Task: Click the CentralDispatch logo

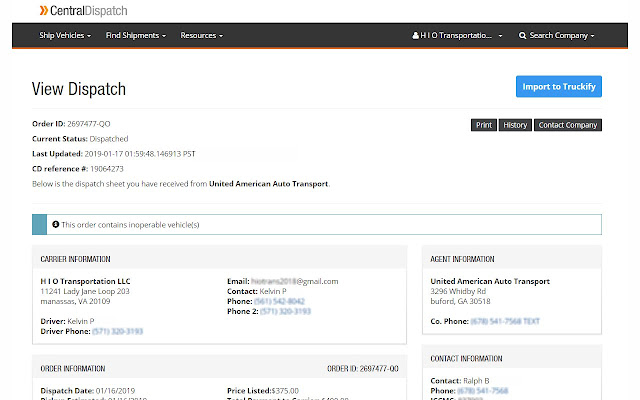Action: pyautogui.click(x=83, y=11)
